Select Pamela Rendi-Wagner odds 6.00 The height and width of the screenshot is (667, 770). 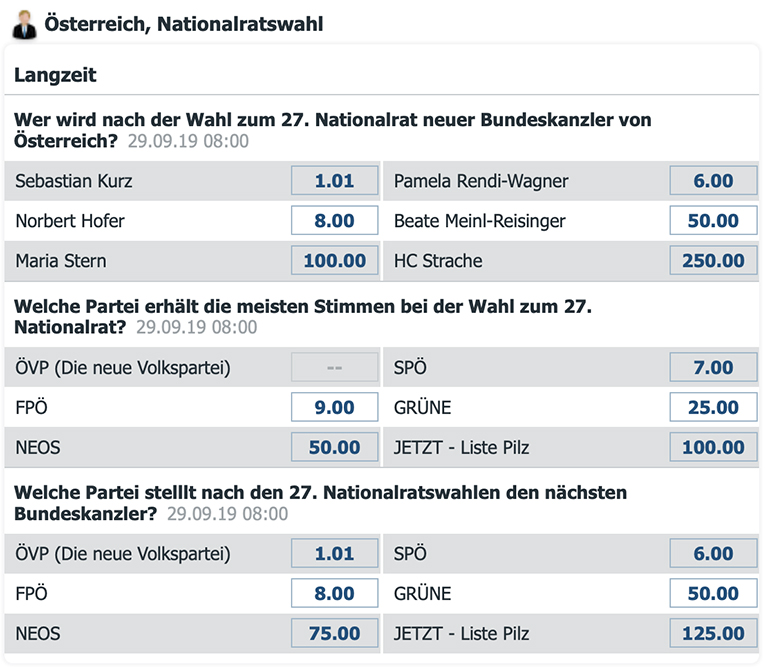coord(713,181)
